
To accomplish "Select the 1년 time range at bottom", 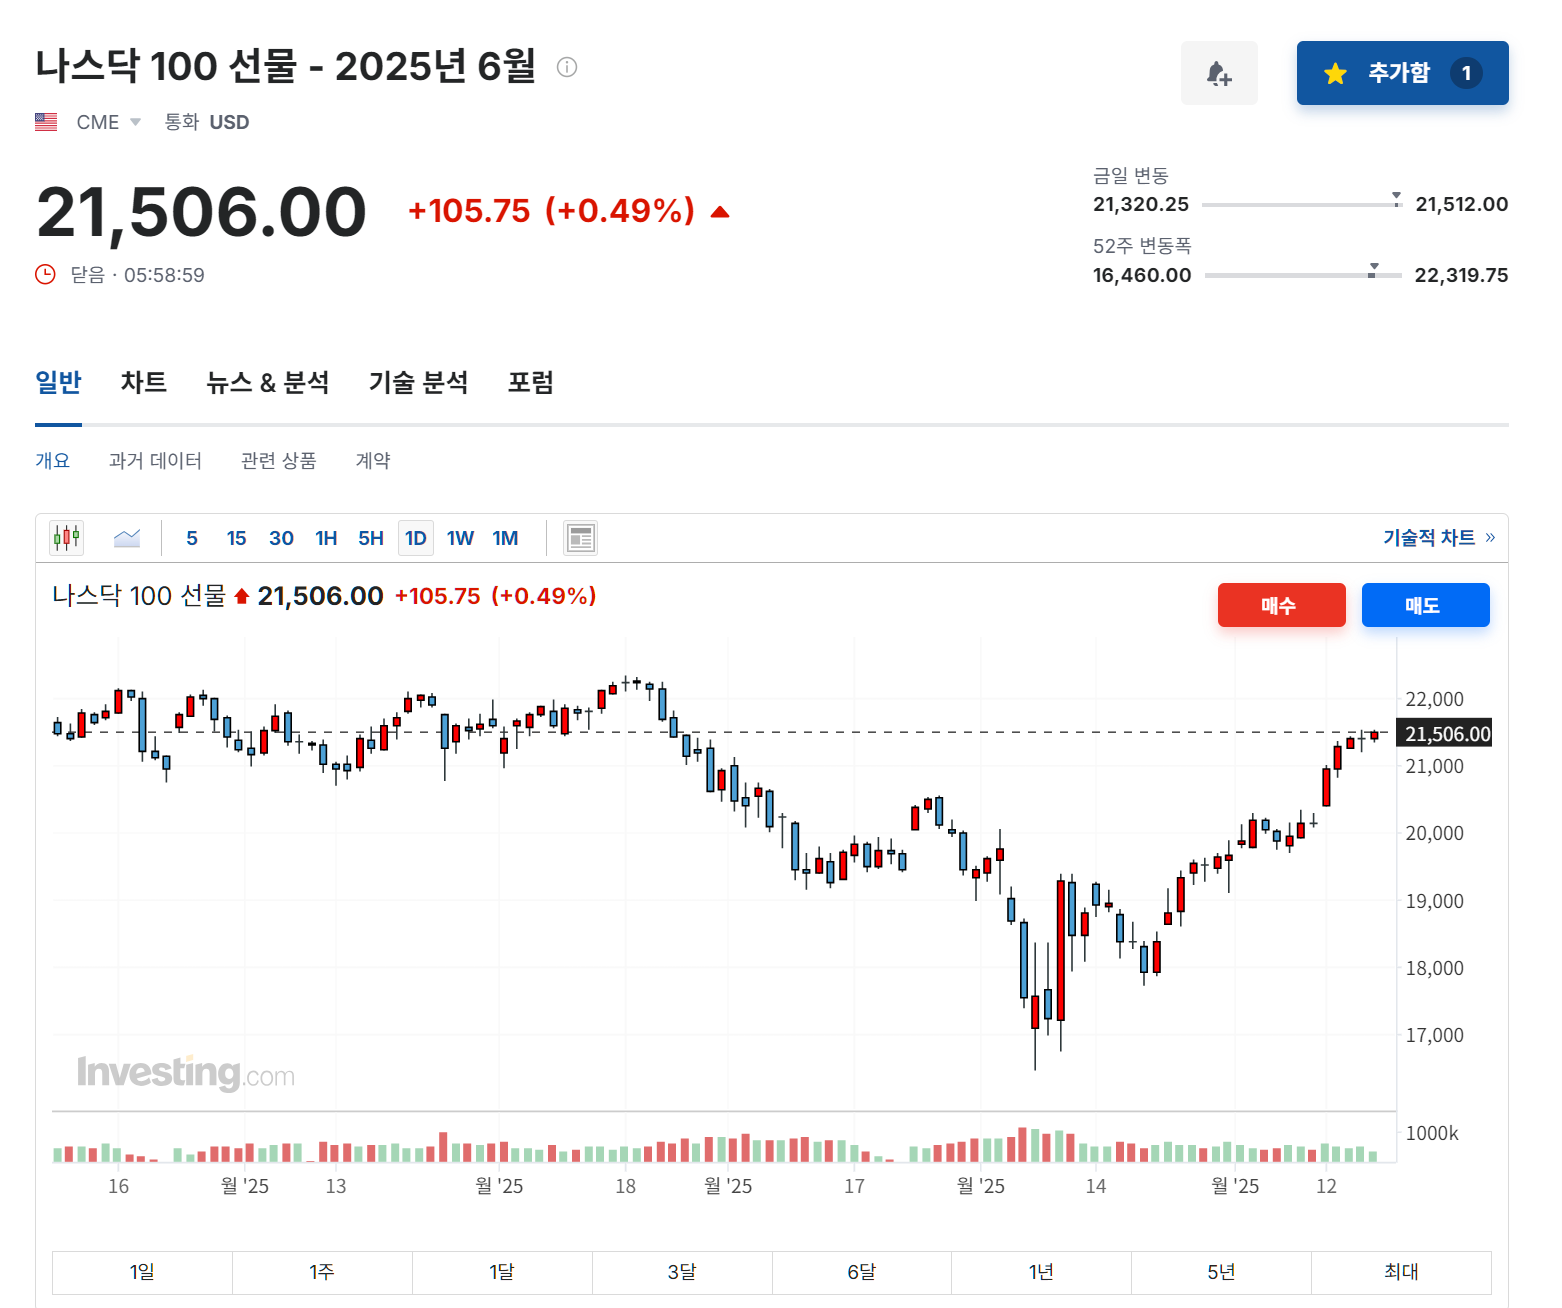I will [1042, 1271].
